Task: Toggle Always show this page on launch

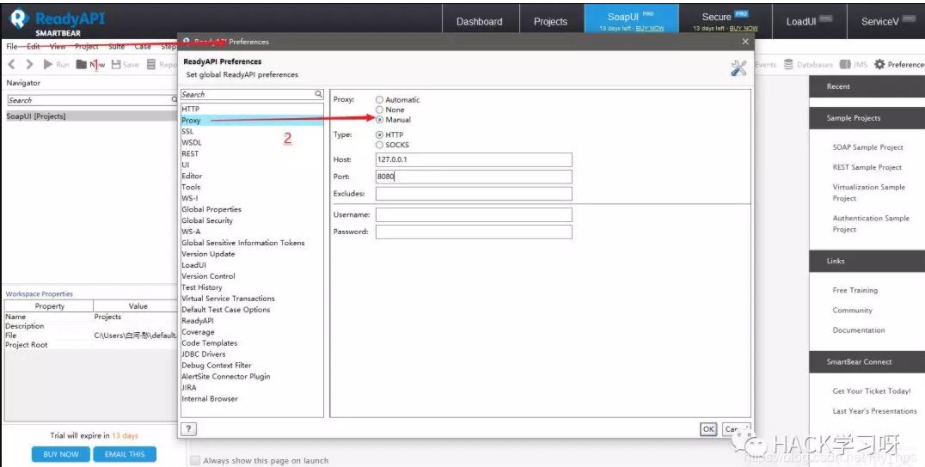Action: [195, 461]
